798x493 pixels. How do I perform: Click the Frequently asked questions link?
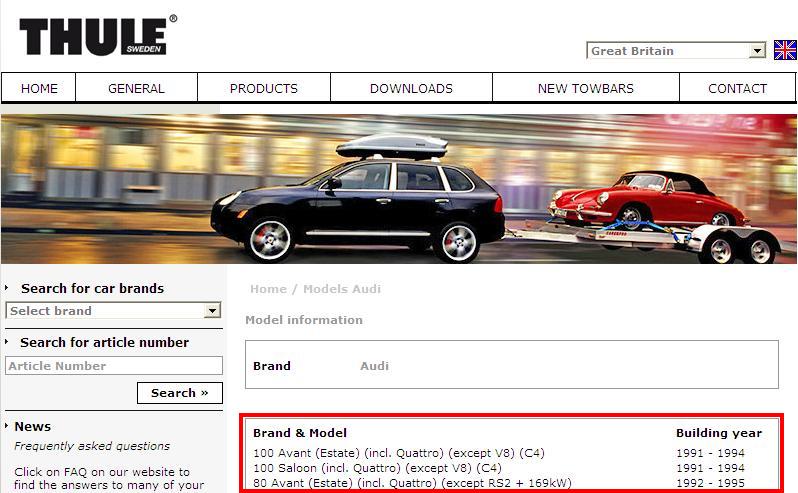coord(92,446)
